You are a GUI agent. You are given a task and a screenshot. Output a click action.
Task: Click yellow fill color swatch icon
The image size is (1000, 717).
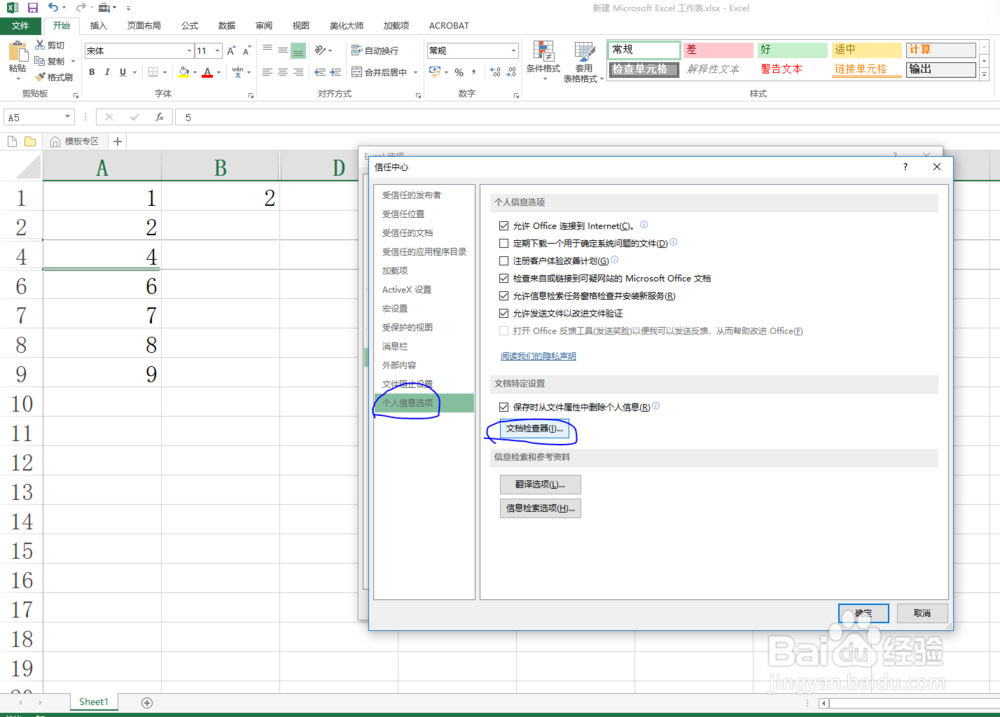pos(184,72)
